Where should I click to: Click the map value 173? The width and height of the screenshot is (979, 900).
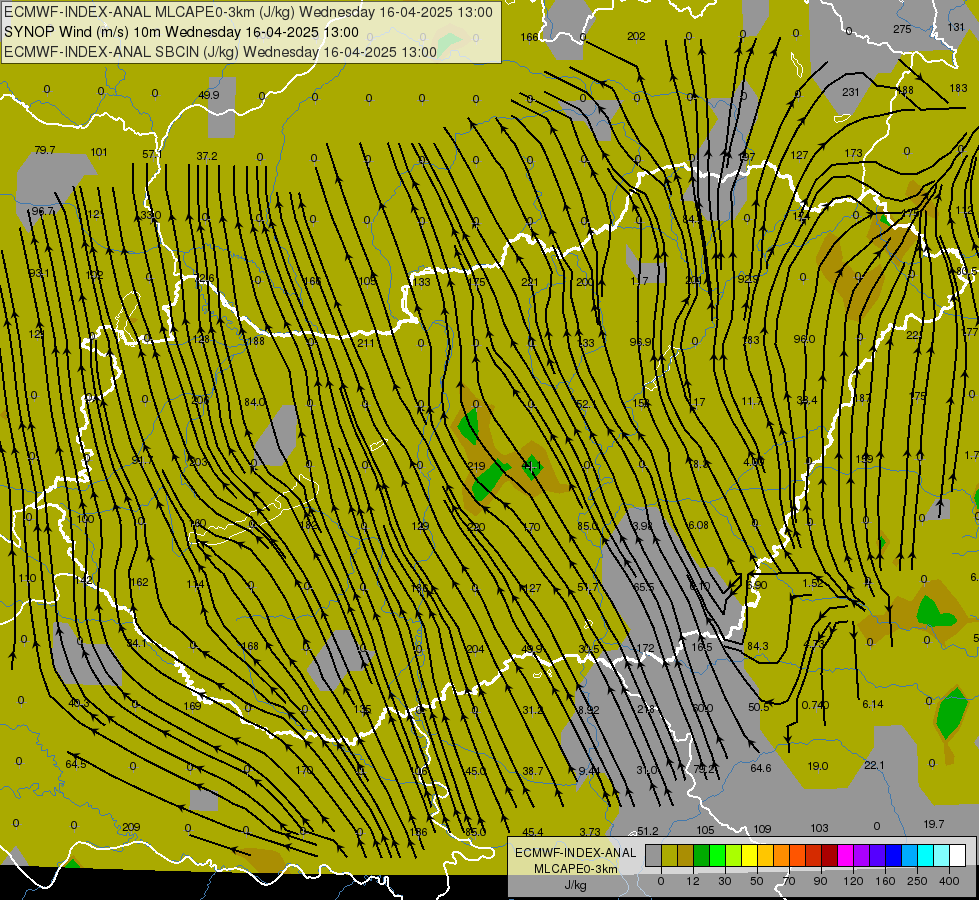tap(854, 153)
